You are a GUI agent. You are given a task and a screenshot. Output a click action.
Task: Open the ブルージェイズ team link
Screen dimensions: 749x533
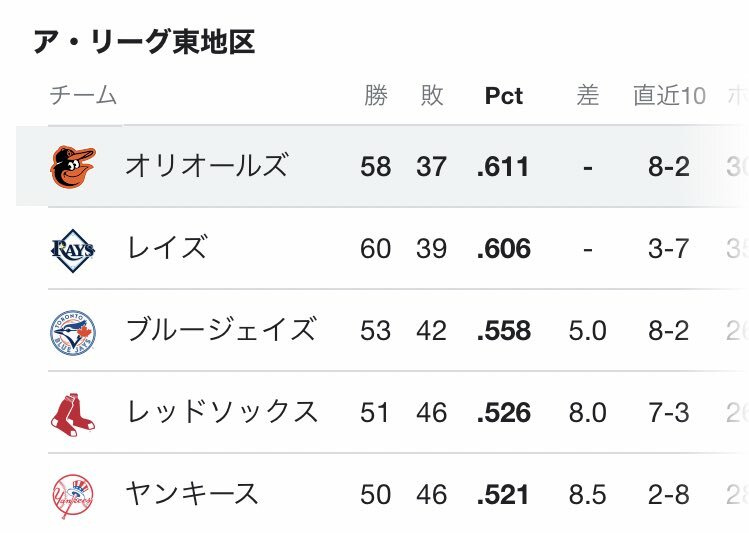221,330
